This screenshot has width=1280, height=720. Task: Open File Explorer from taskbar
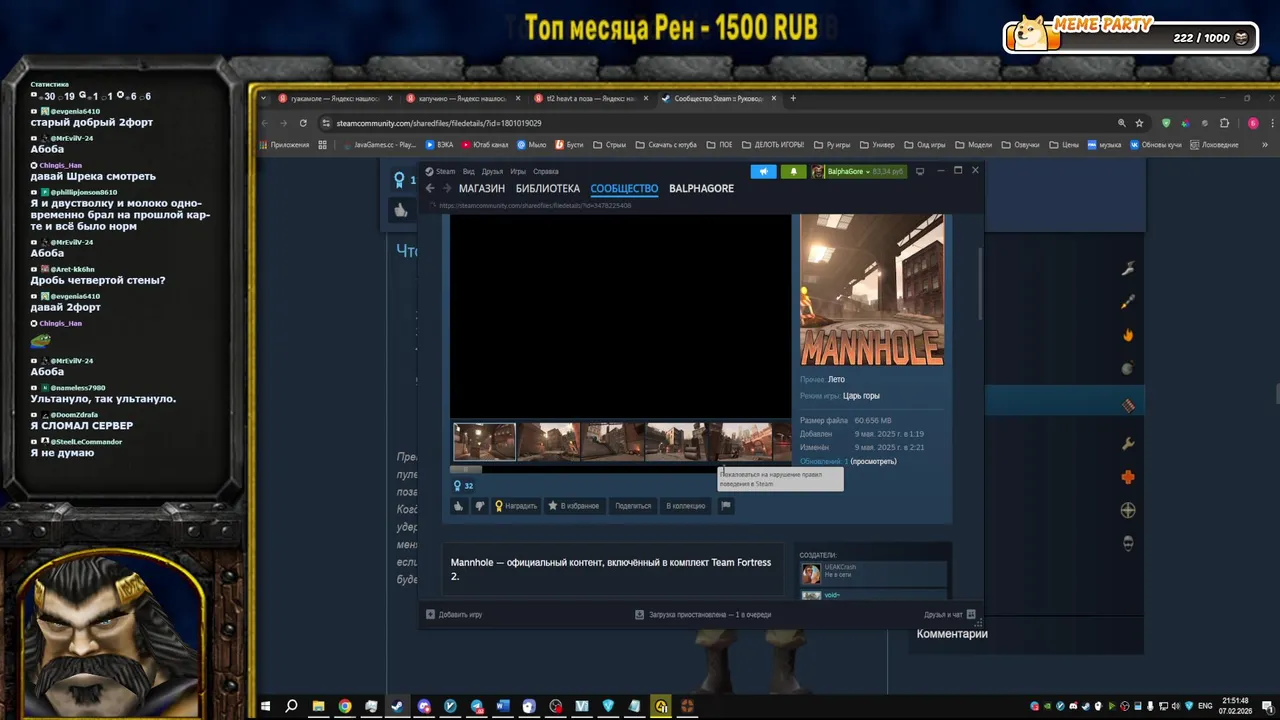pos(318,706)
